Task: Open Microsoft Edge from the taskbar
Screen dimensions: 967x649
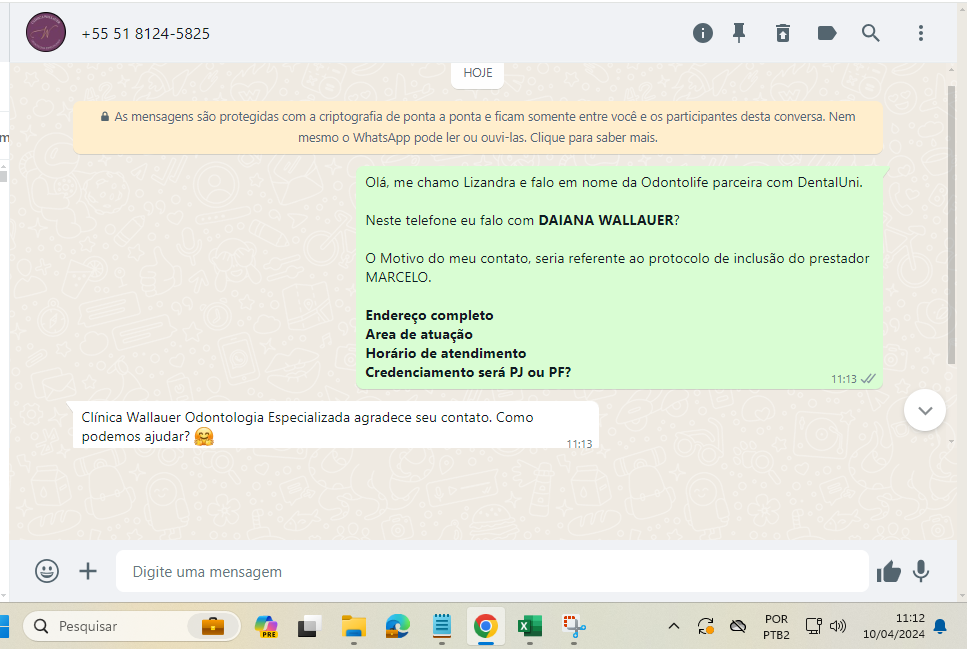Action: [x=398, y=626]
